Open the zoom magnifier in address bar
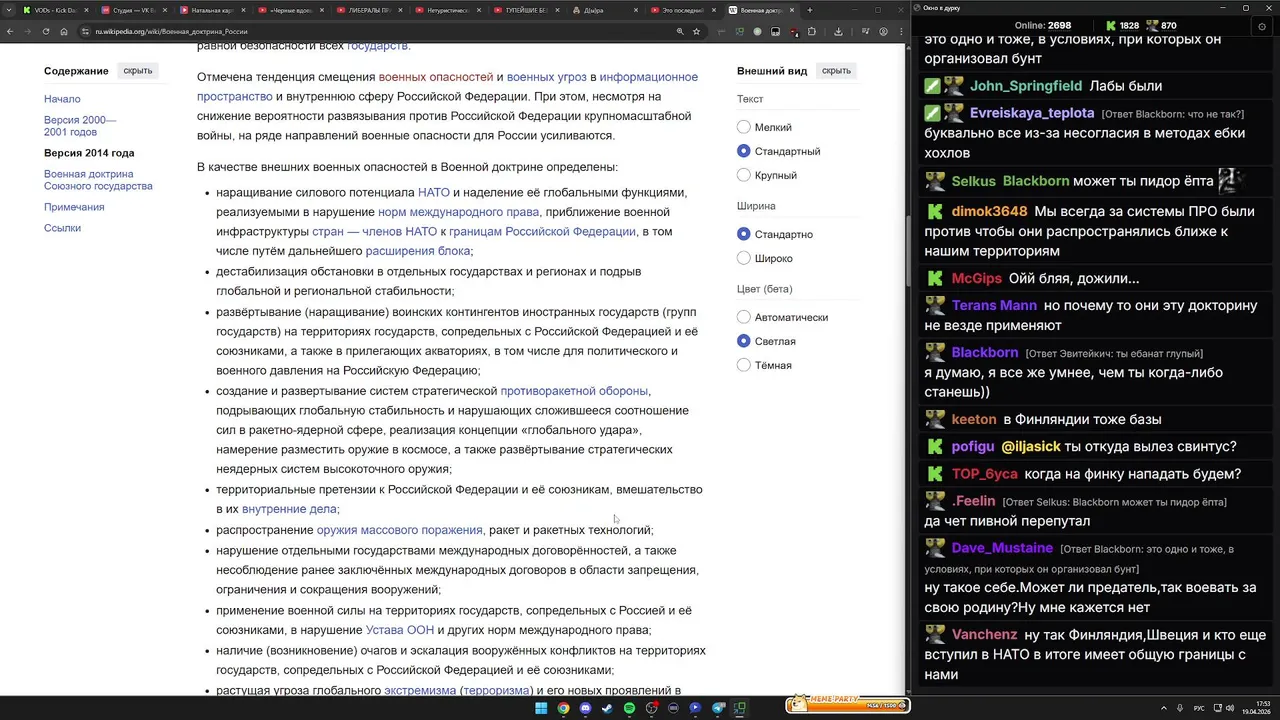This screenshot has width=1280, height=720. tap(680, 31)
